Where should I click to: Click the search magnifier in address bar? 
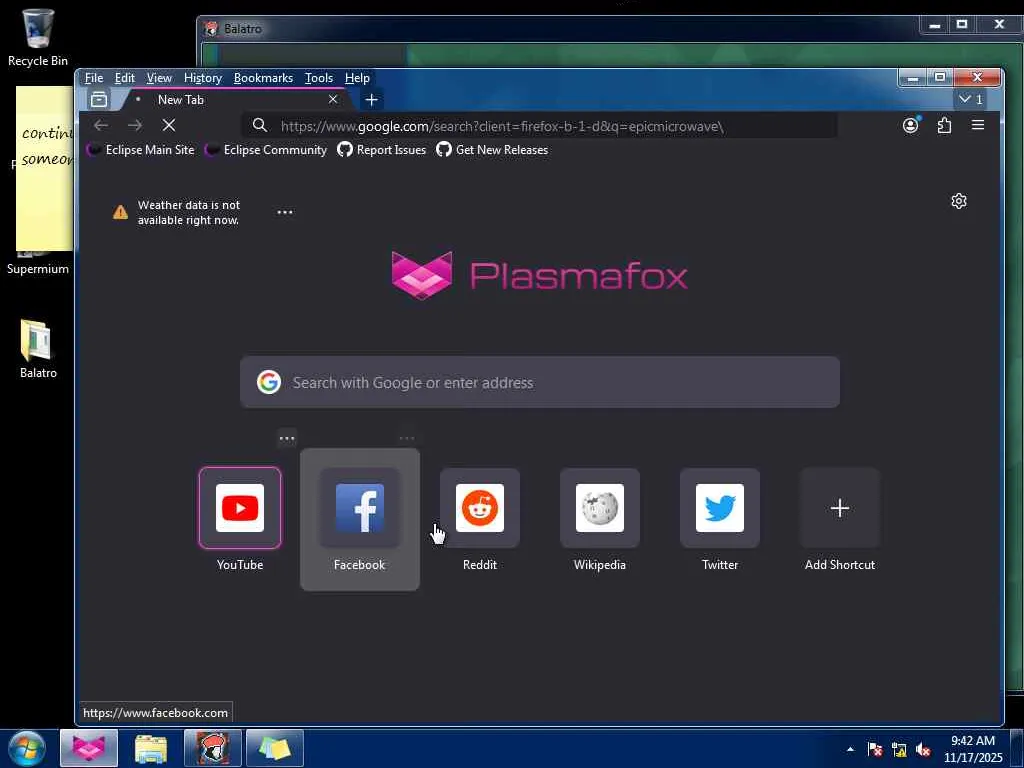coord(260,125)
